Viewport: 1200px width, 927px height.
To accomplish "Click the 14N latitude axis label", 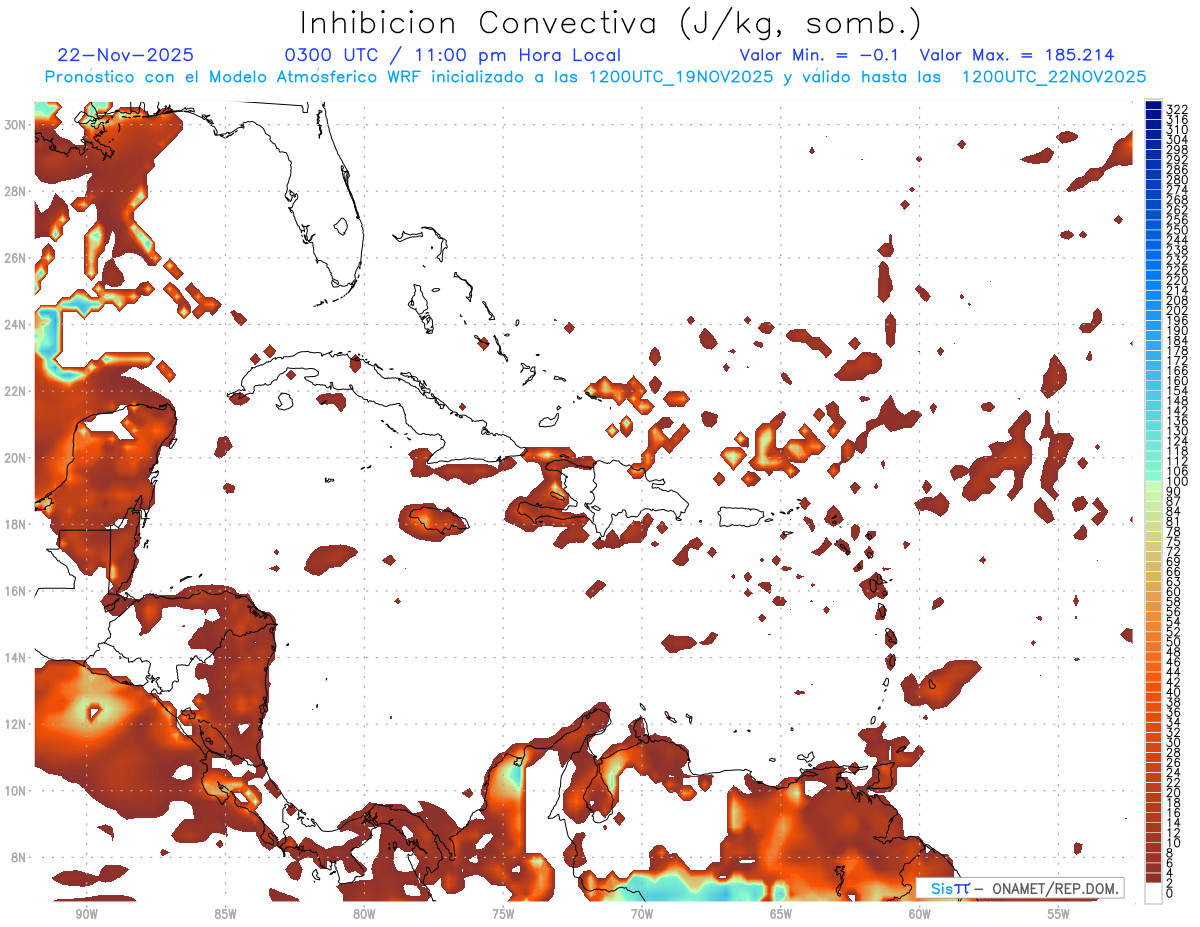I will pyautogui.click(x=15, y=657).
